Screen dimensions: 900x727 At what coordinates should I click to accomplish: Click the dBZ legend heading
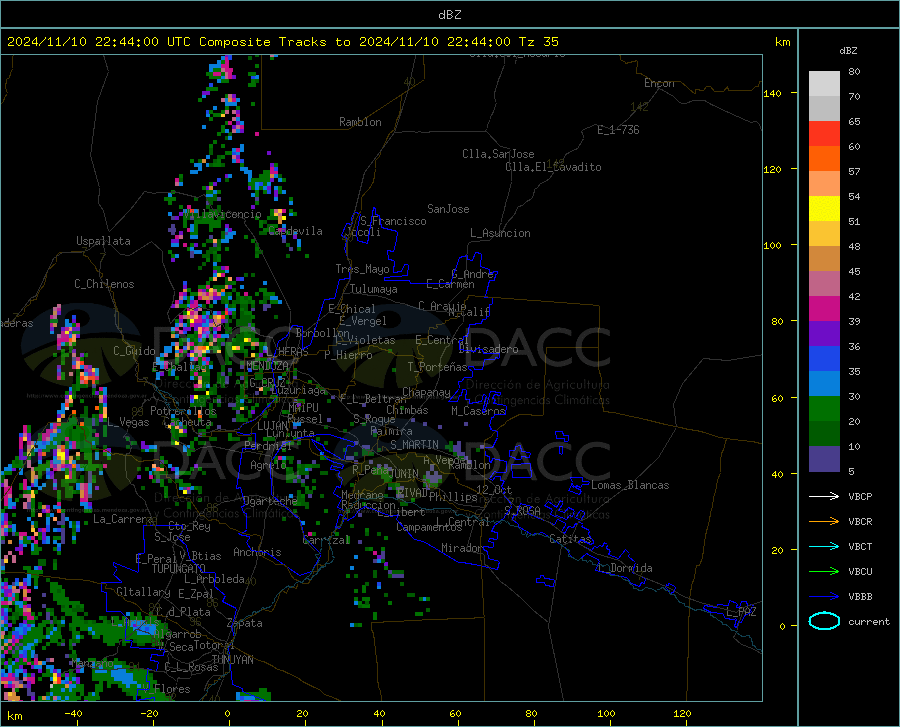click(x=848, y=50)
